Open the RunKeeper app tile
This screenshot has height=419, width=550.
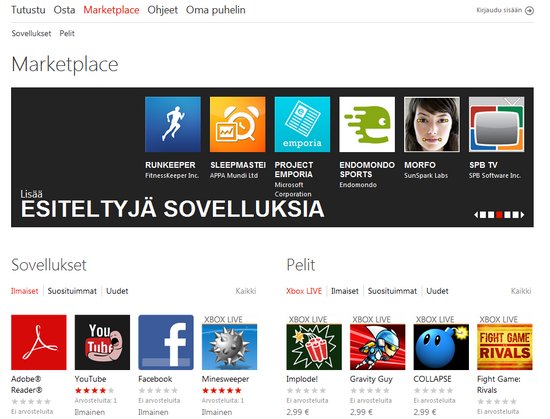tap(173, 124)
